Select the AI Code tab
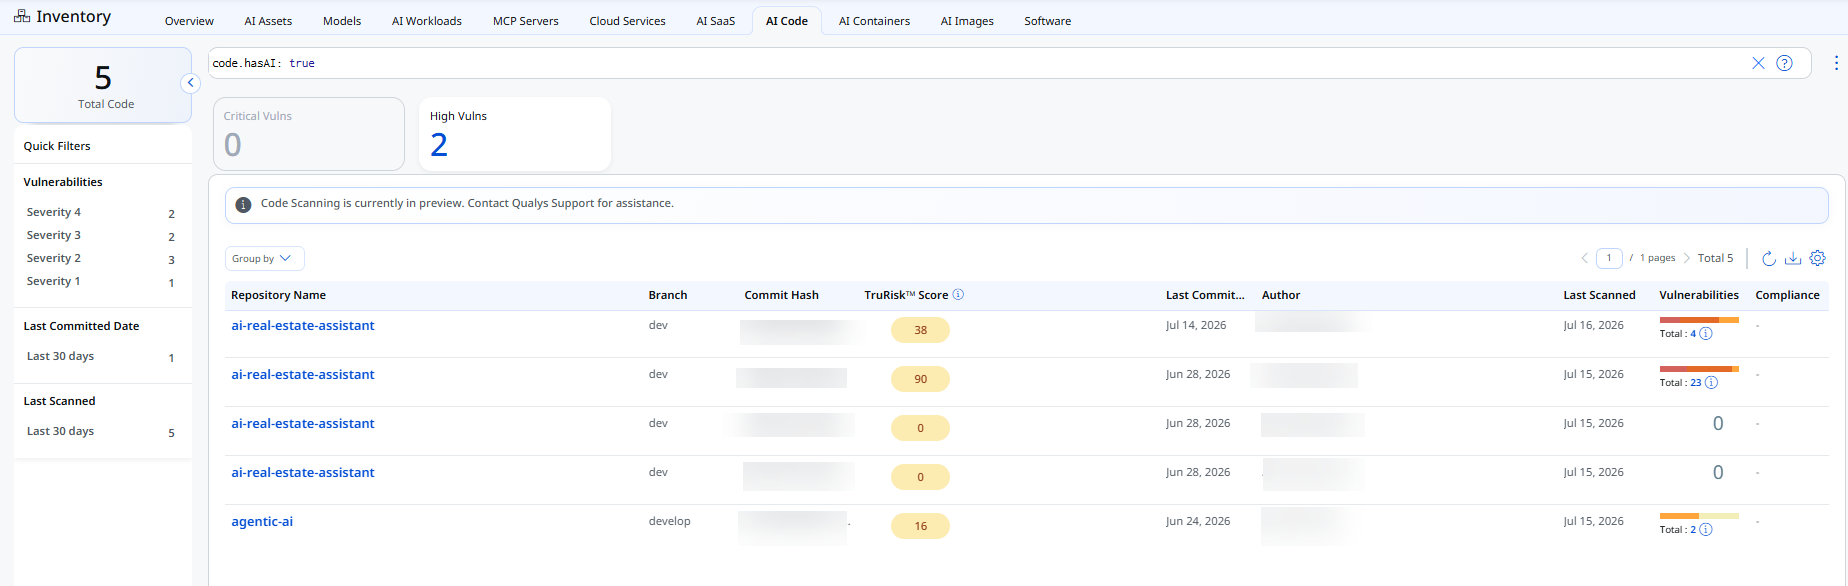The height and width of the screenshot is (586, 1848). click(787, 21)
